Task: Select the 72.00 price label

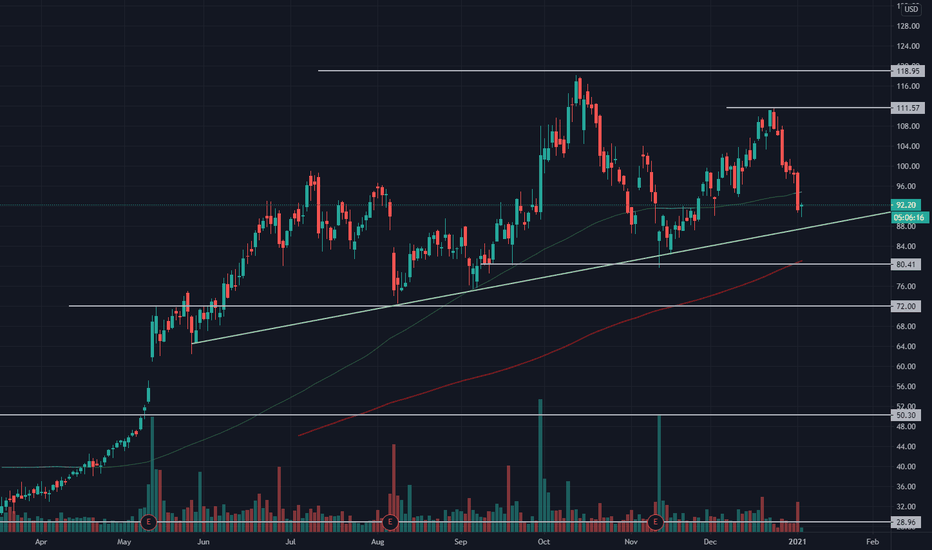Action: tap(906, 306)
